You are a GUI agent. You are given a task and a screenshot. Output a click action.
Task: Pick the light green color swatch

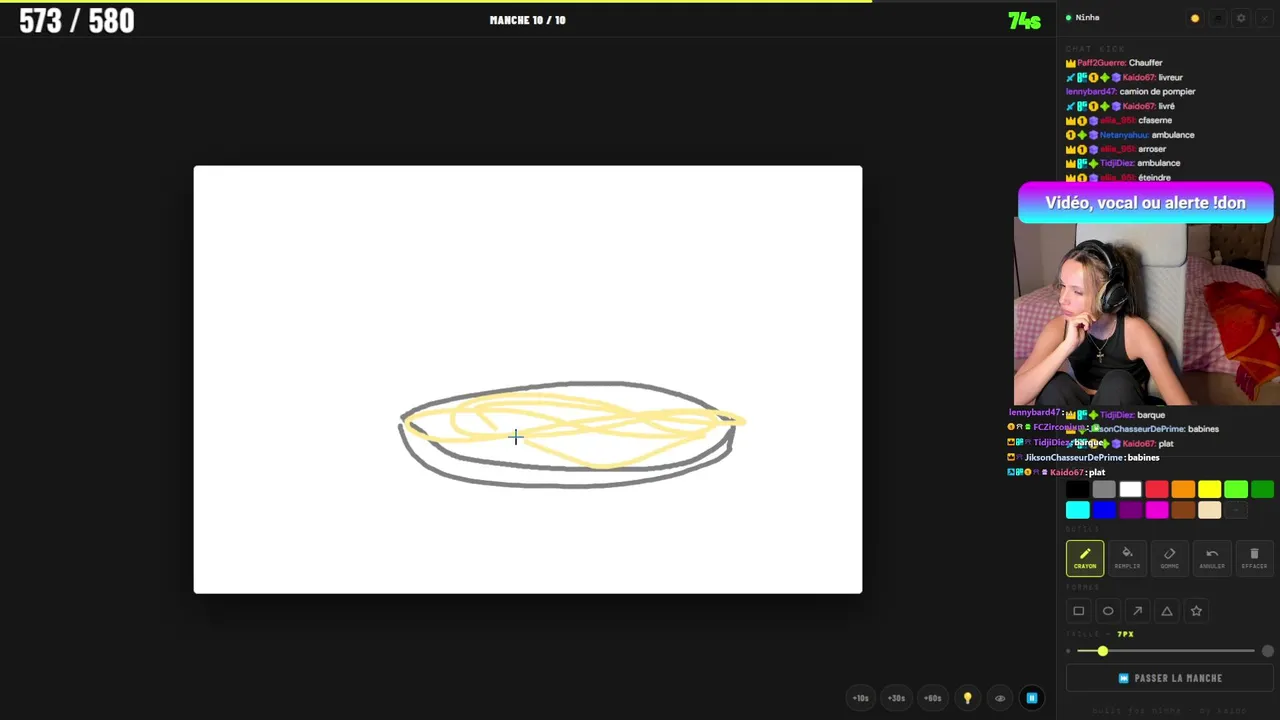(1236, 489)
